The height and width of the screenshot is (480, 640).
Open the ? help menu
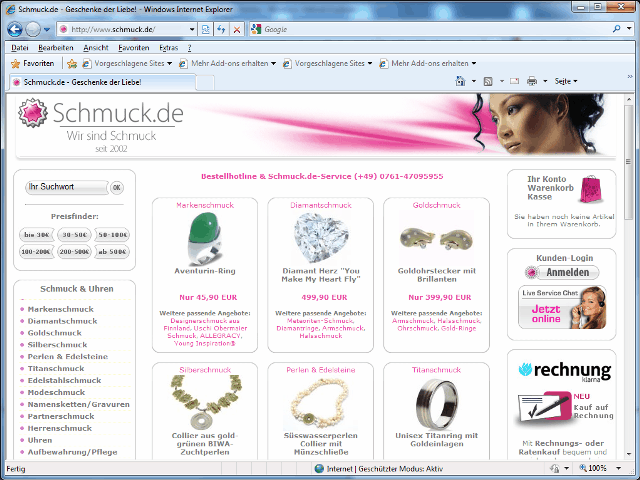(x=189, y=48)
